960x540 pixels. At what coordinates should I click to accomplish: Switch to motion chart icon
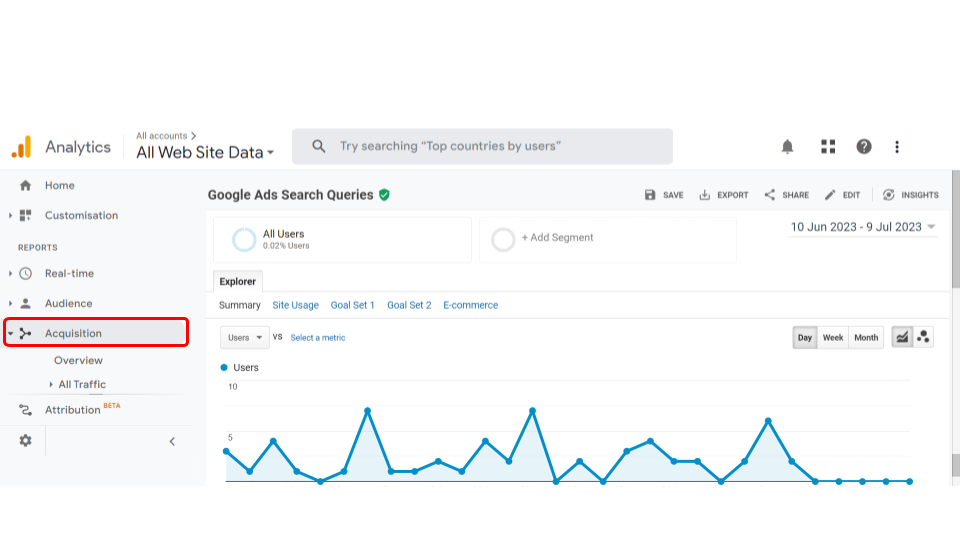(923, 337)
